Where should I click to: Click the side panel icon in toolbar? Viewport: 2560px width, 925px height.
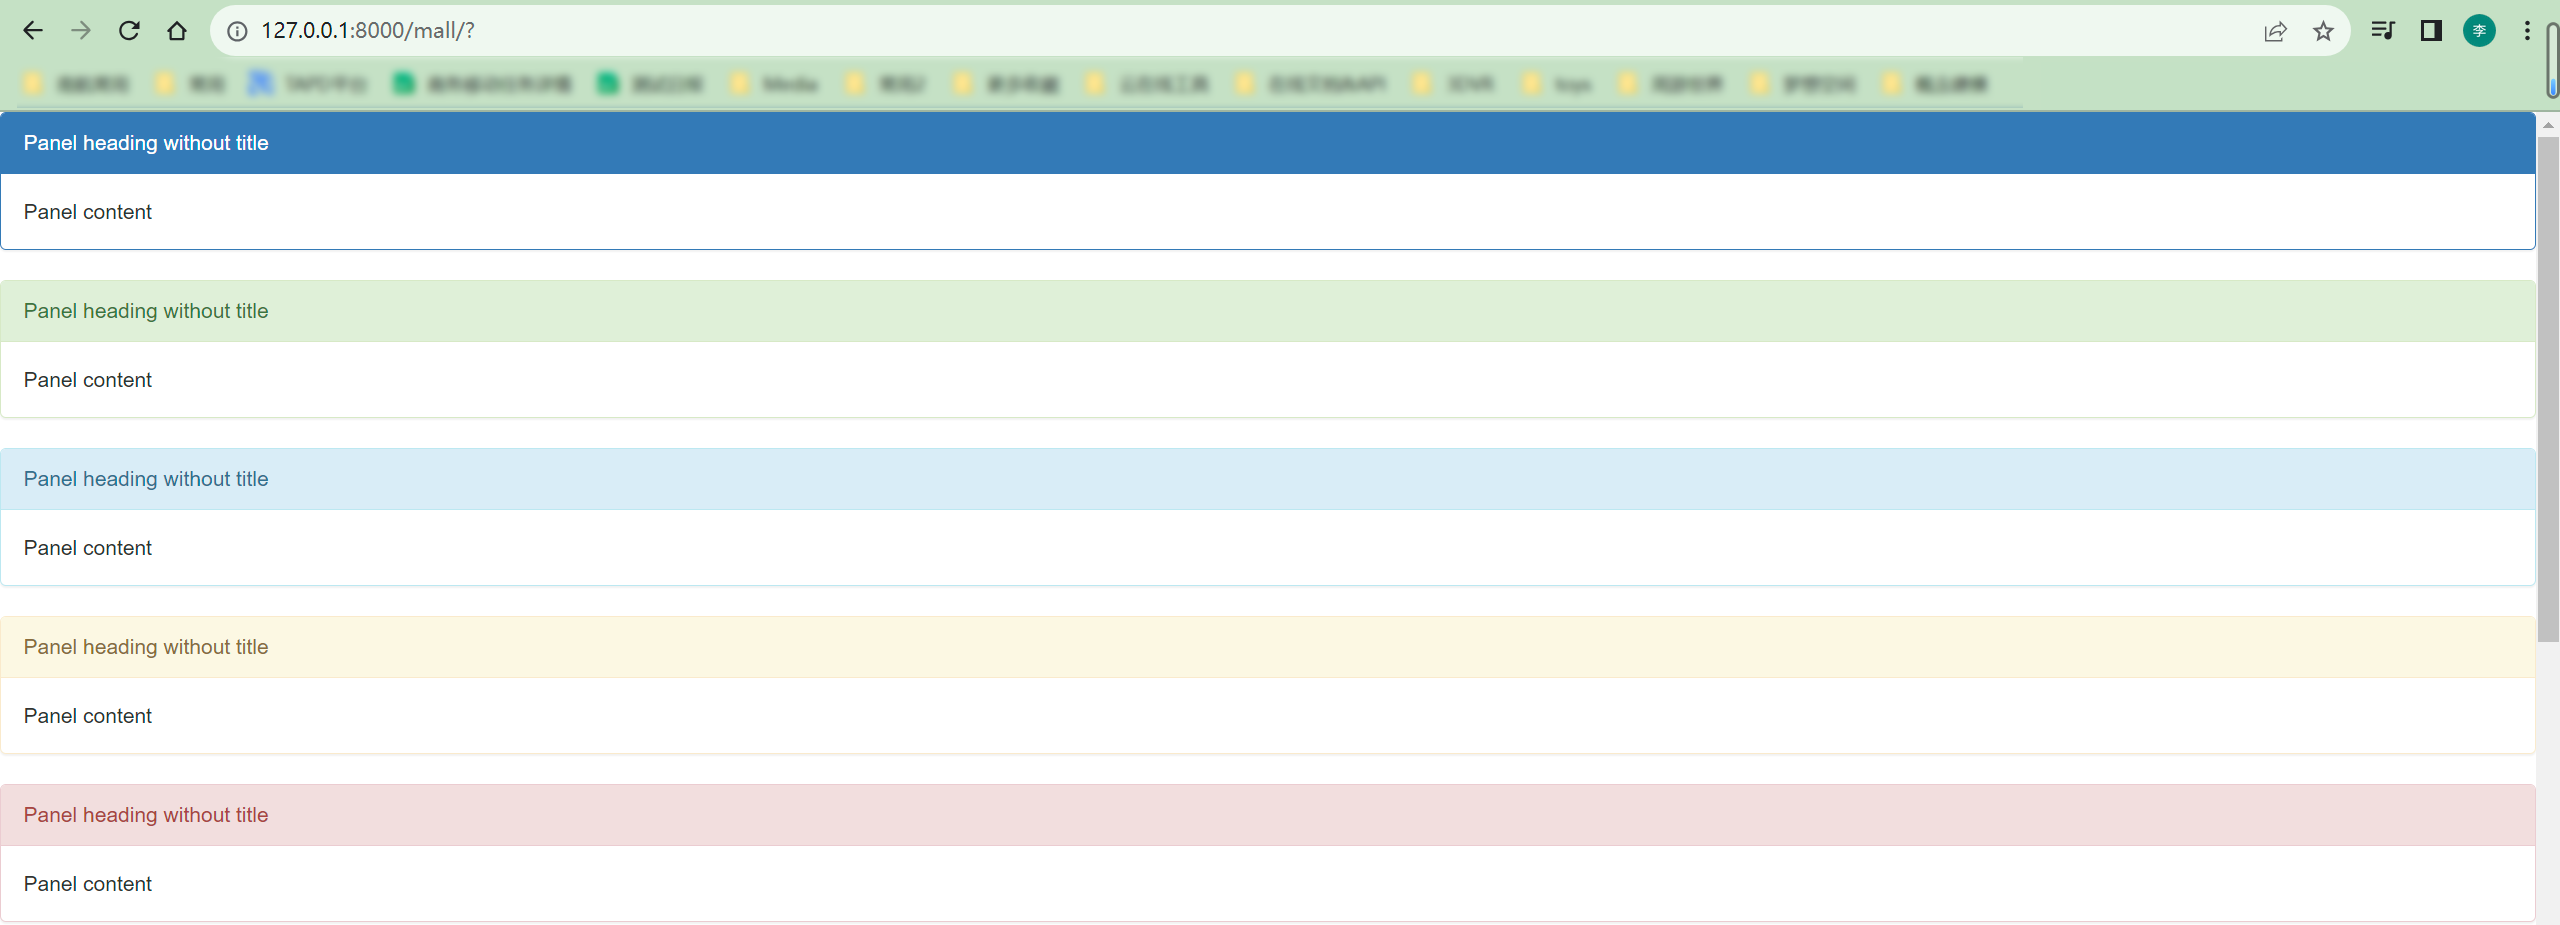2431,30
